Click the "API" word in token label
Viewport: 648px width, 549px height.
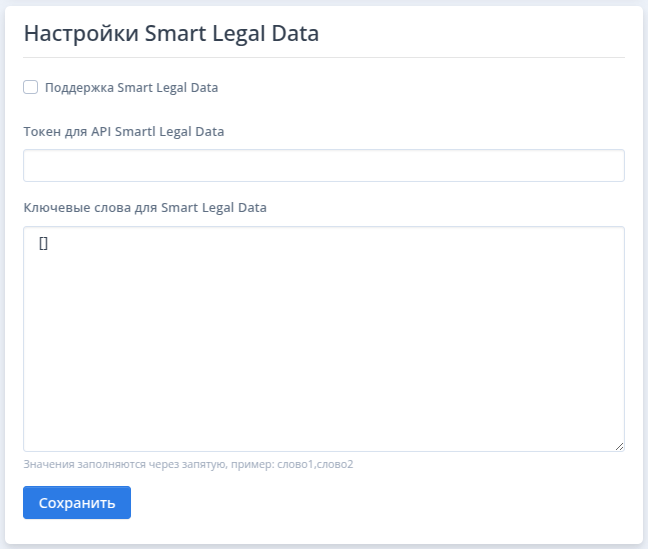[101, 131]
